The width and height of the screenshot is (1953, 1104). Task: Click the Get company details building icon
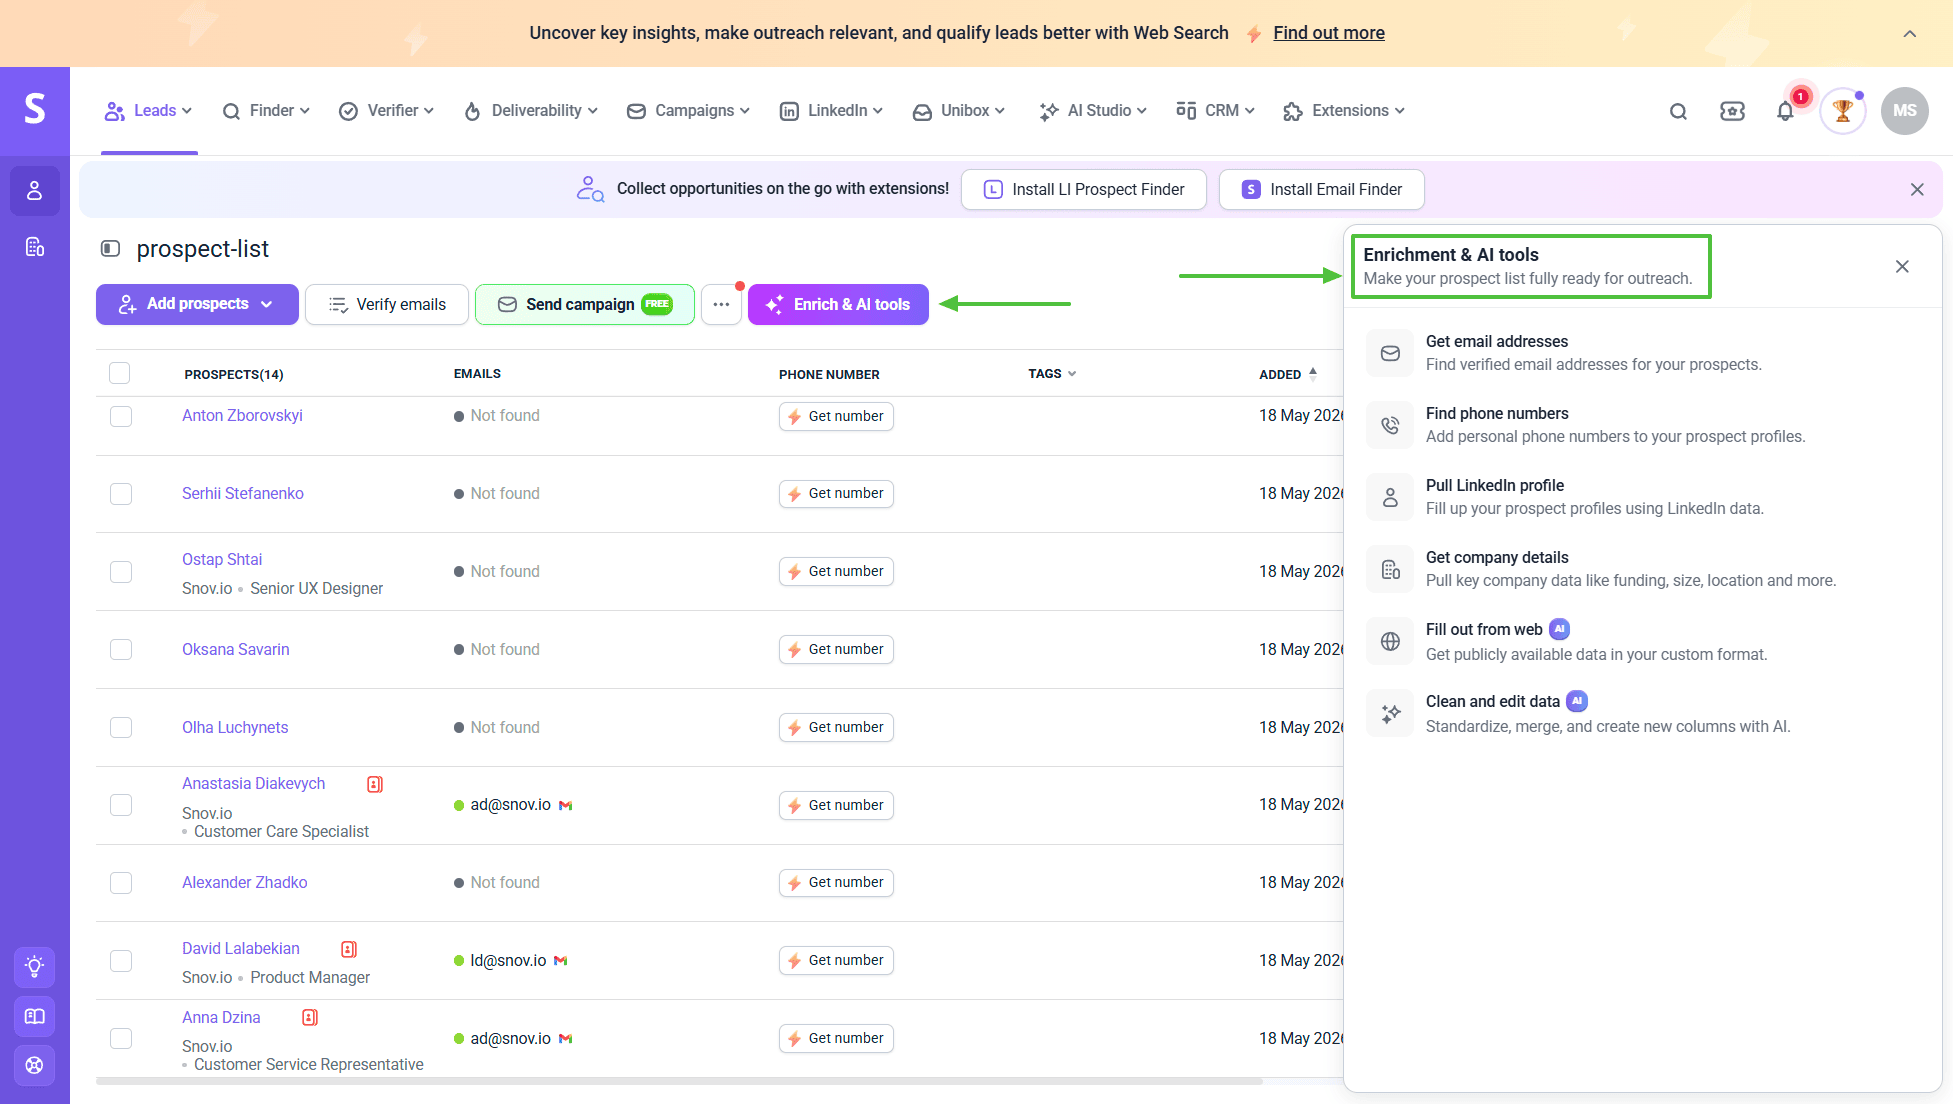tap(1390, 569)
